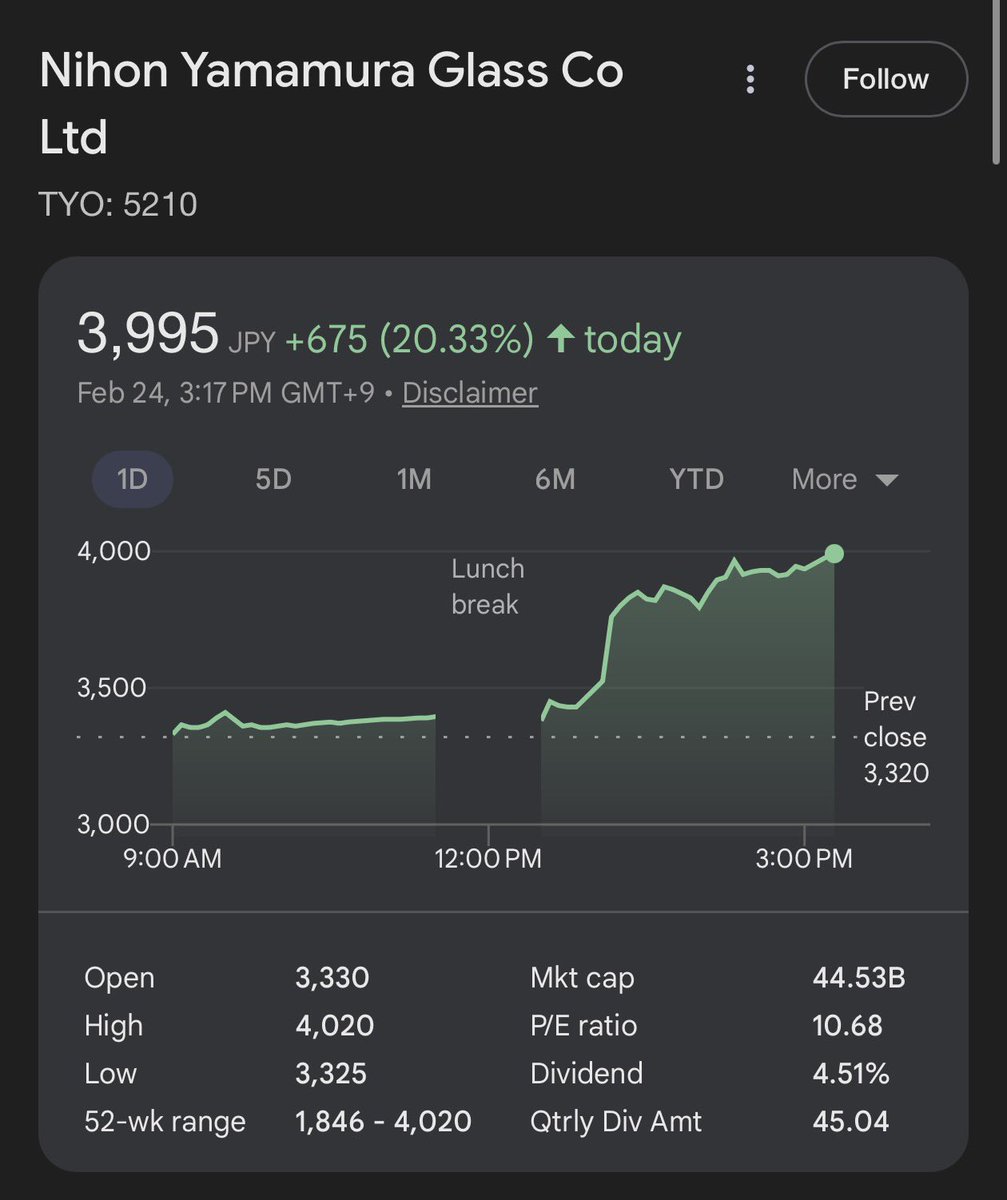Click the 3,500 y-axis label
This screenshot has height=1200, width=1007.
click(114, 688)
